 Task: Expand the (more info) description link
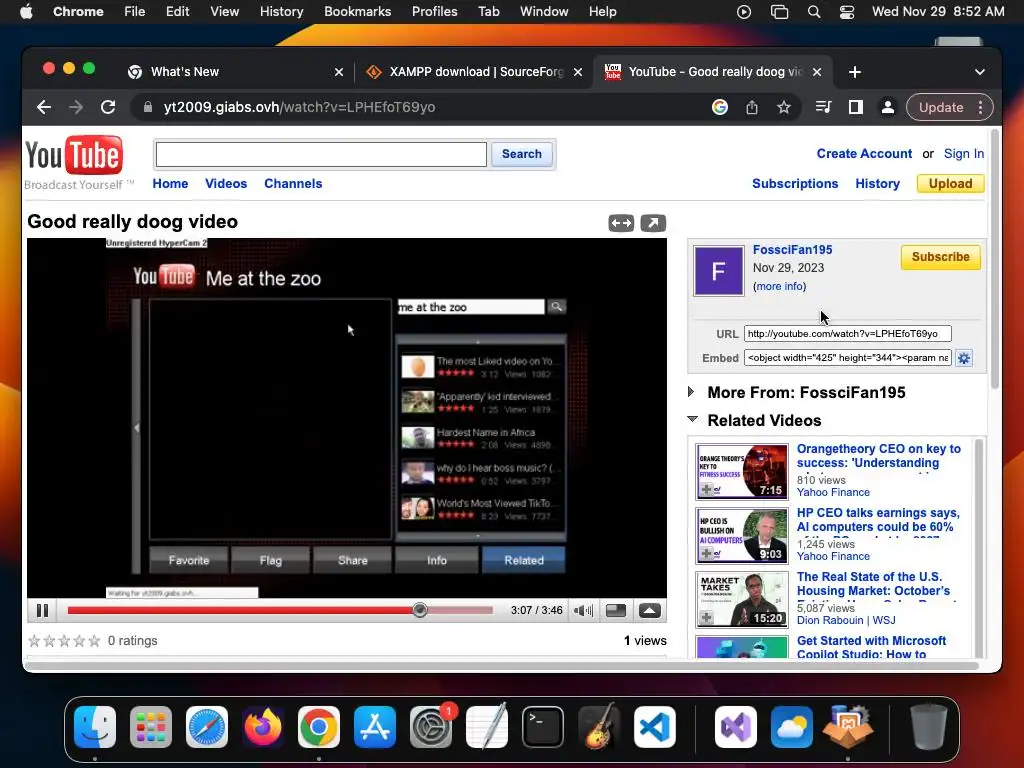779,286
